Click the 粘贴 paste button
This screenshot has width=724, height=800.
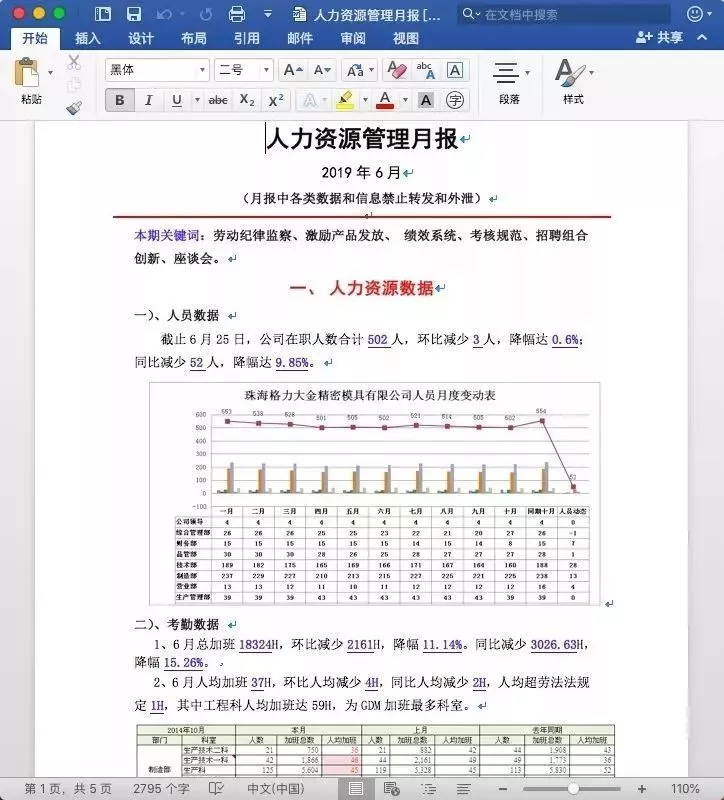click(x=28, y=81)
